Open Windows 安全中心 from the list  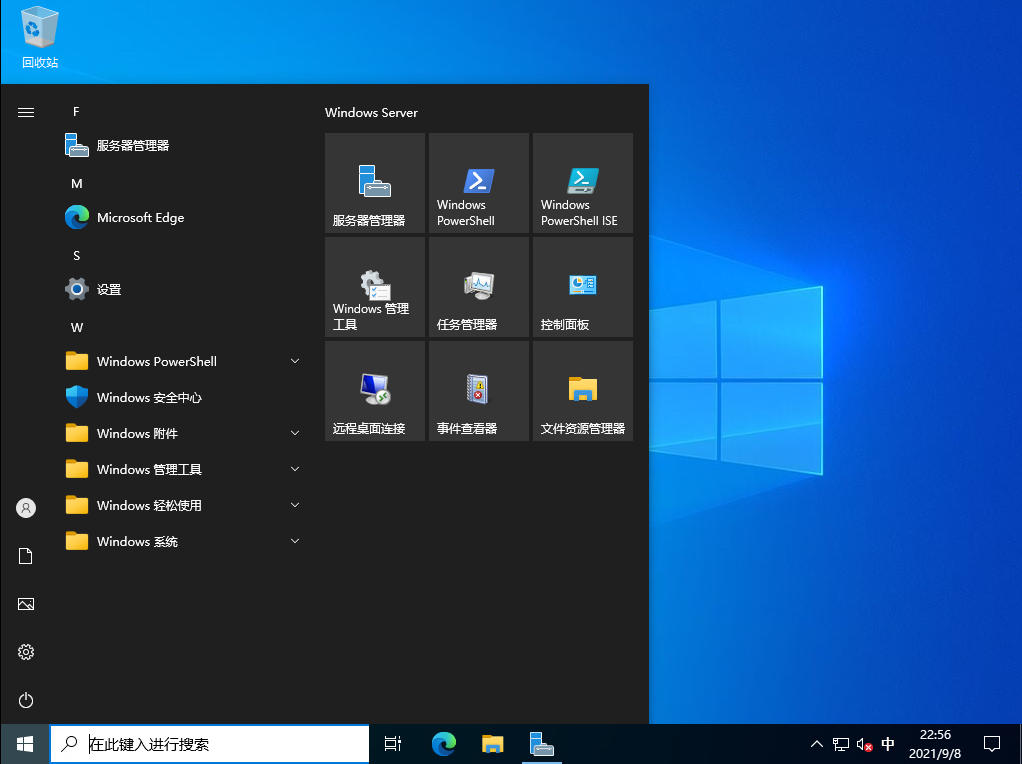146,397
